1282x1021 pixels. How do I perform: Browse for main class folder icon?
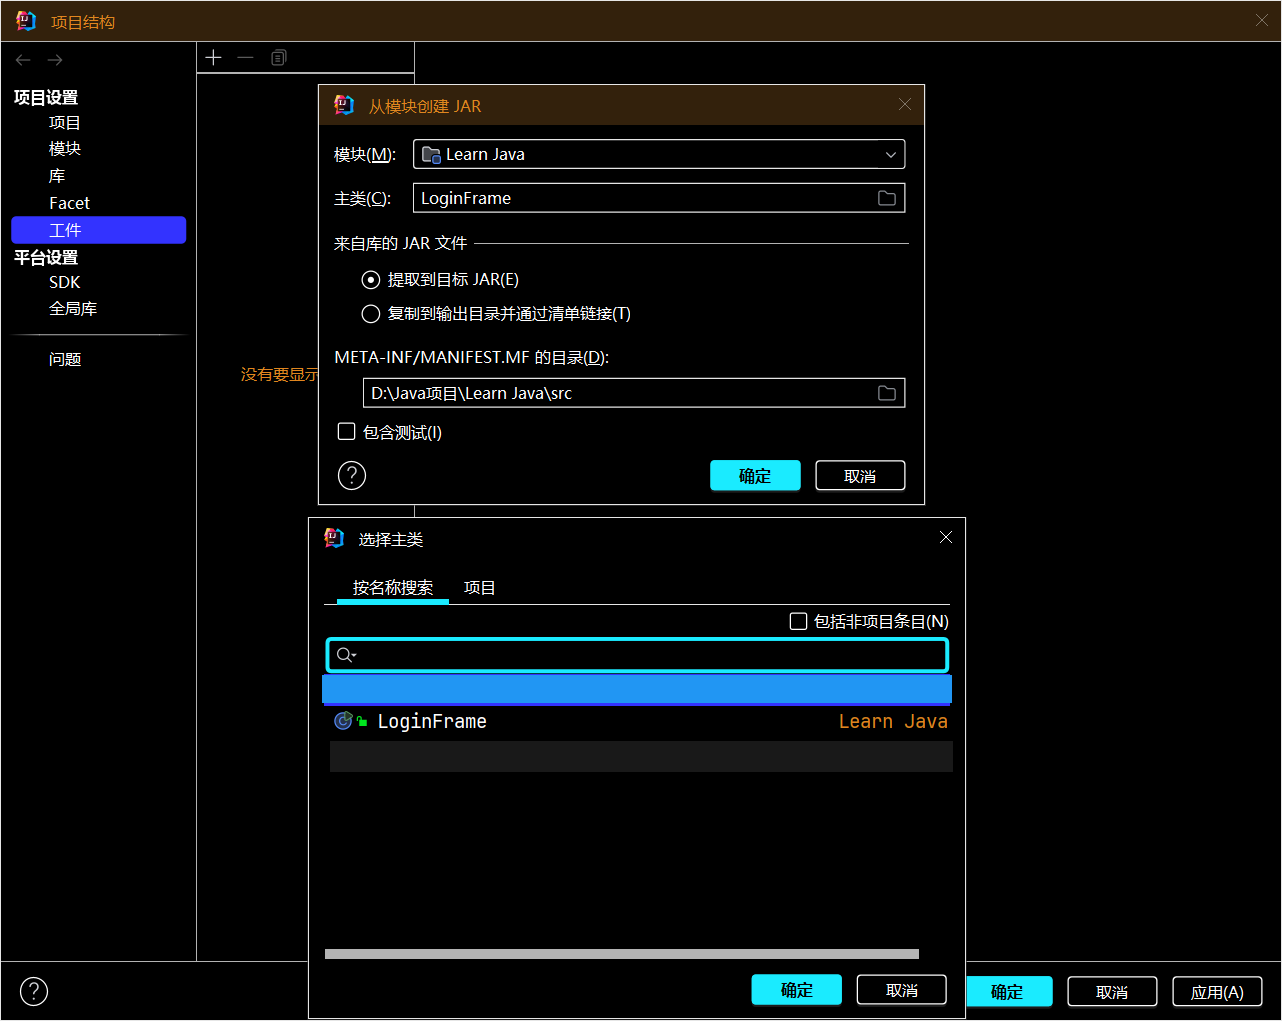click(887, 198)
